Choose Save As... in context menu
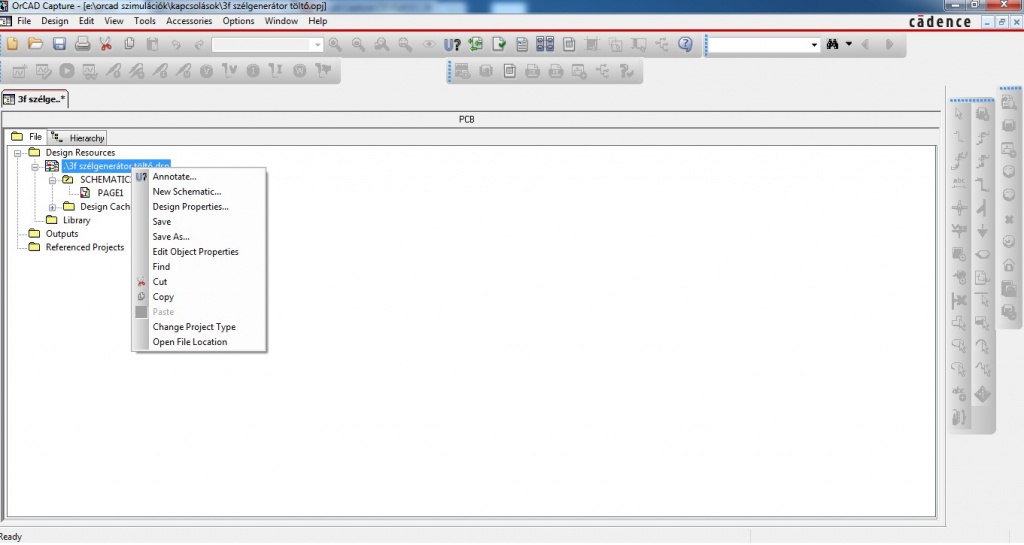Image resolution: width=1024 pixels, height=545 pixels. coord(199,237)
